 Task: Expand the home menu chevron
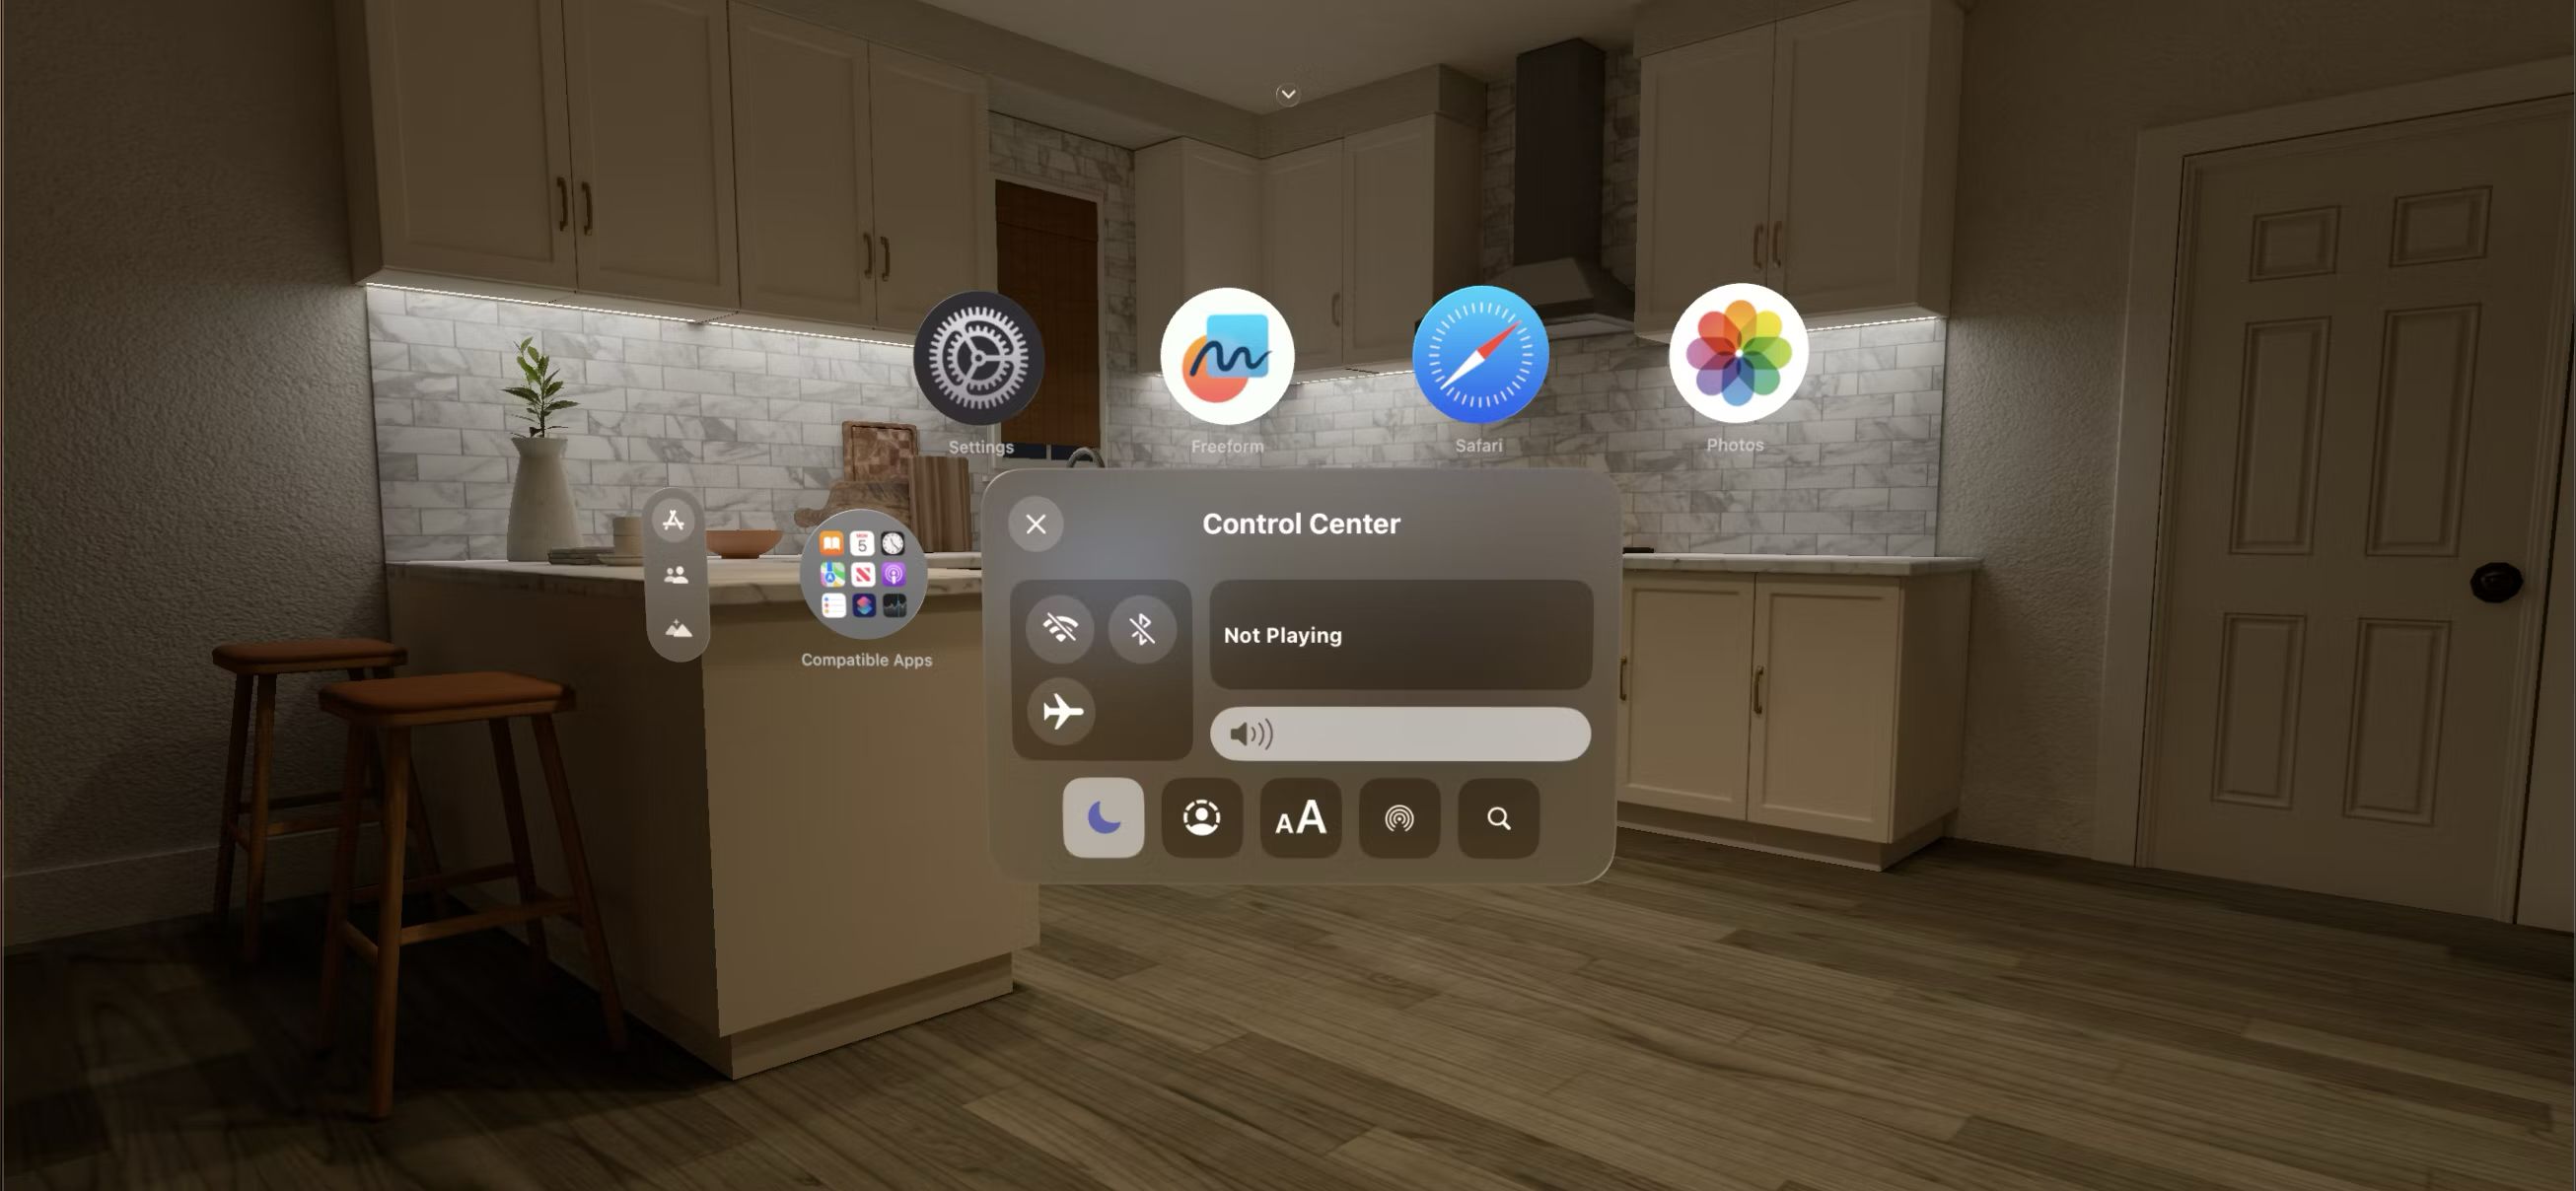1290,94
